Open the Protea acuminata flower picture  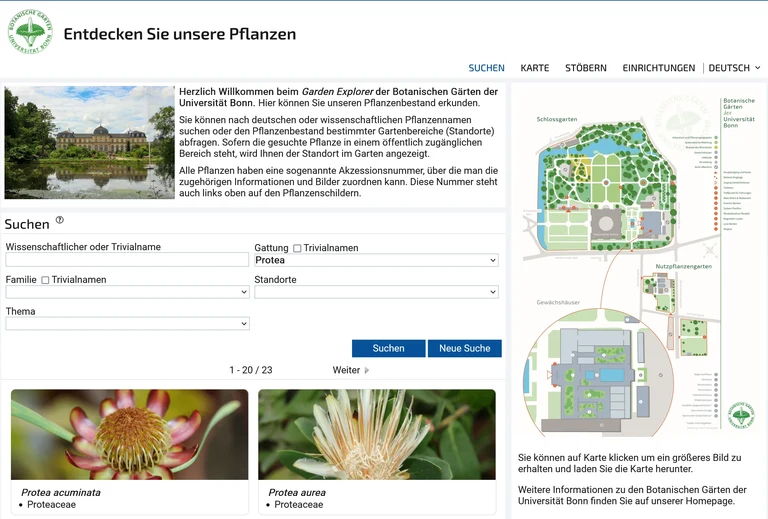coord(130,434)
